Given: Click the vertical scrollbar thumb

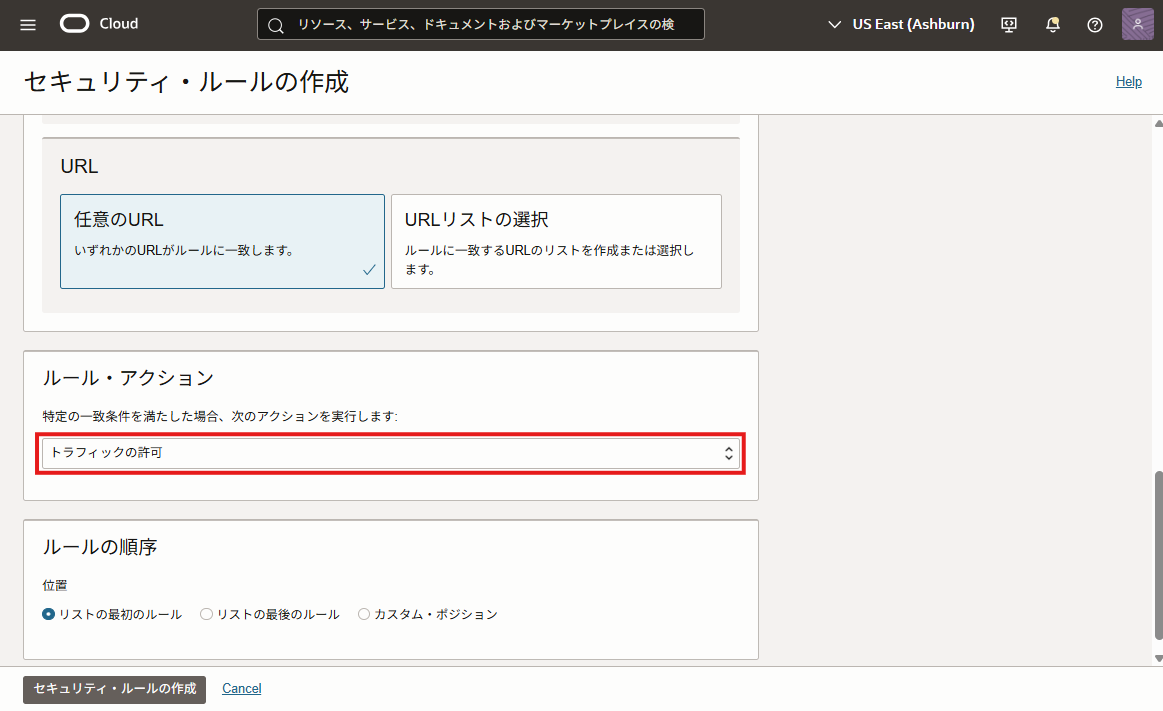Looking at the screenshot, I should [1158, 555].
